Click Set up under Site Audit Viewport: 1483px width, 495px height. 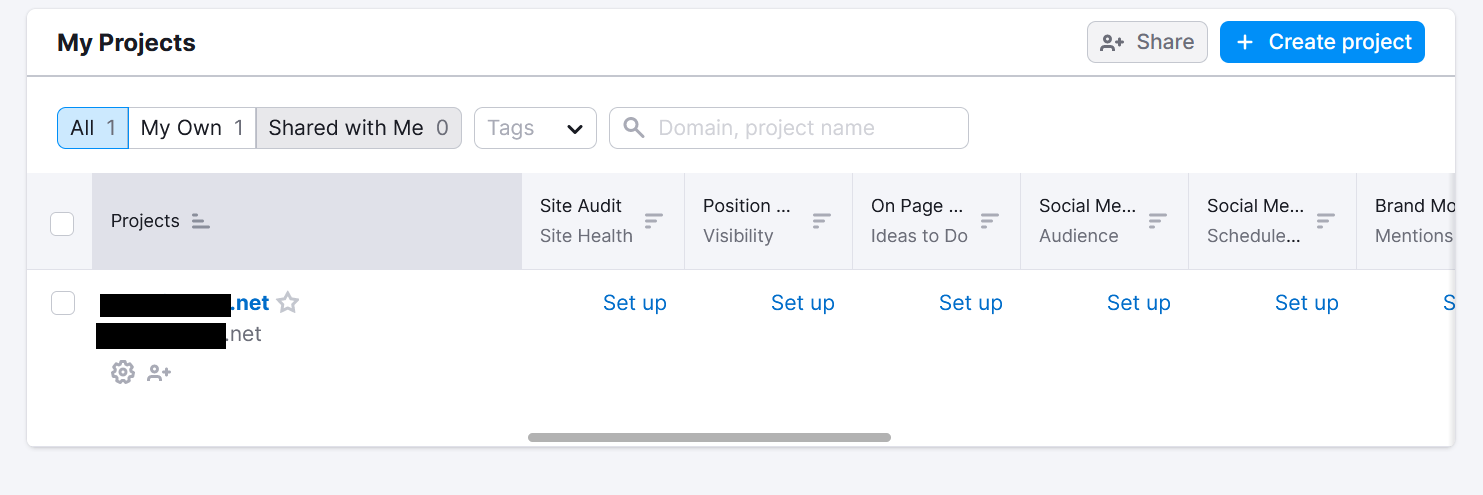coord(634,303)
